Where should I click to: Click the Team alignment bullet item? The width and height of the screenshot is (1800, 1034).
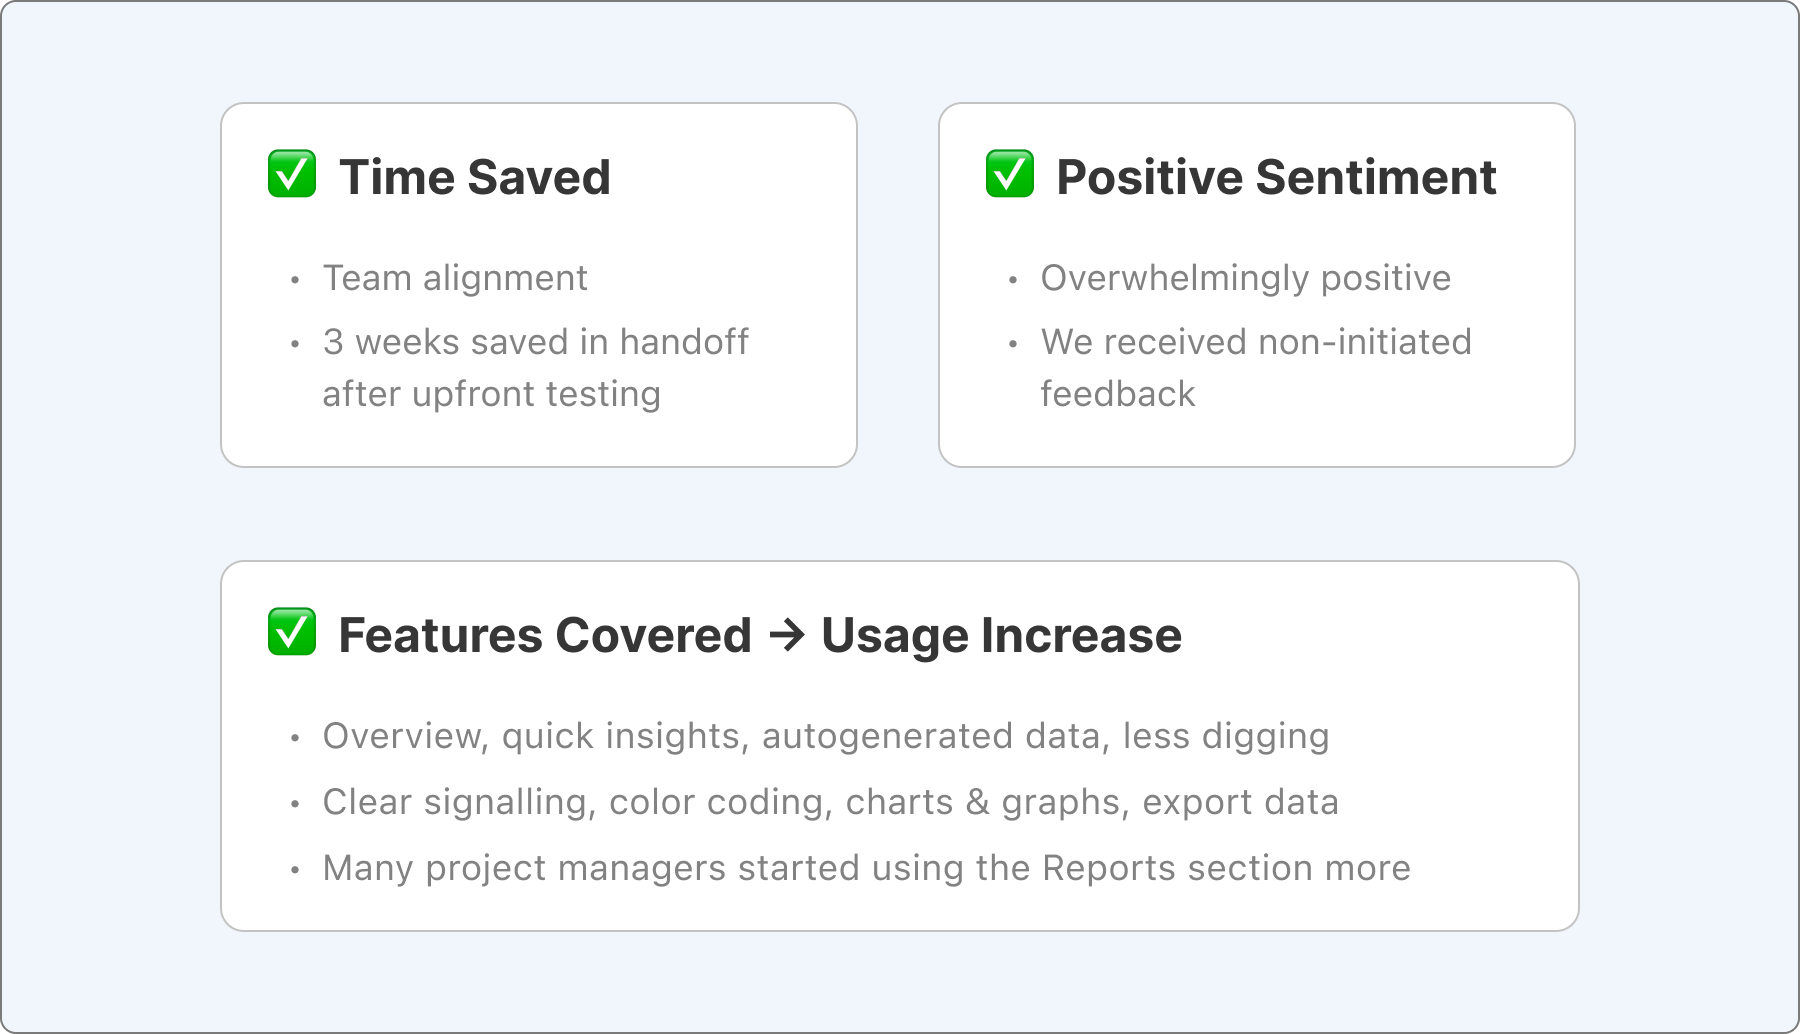click(455, 278)
